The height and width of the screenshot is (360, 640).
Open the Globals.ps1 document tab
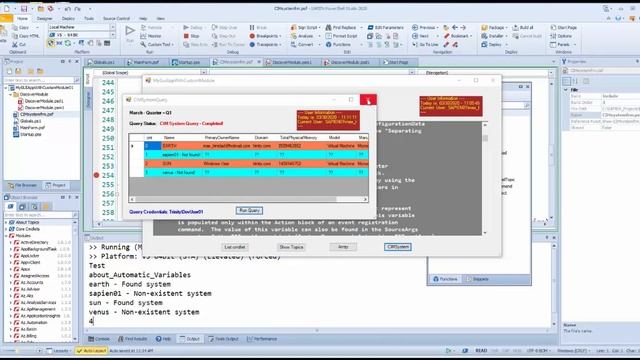pos(103,62)
